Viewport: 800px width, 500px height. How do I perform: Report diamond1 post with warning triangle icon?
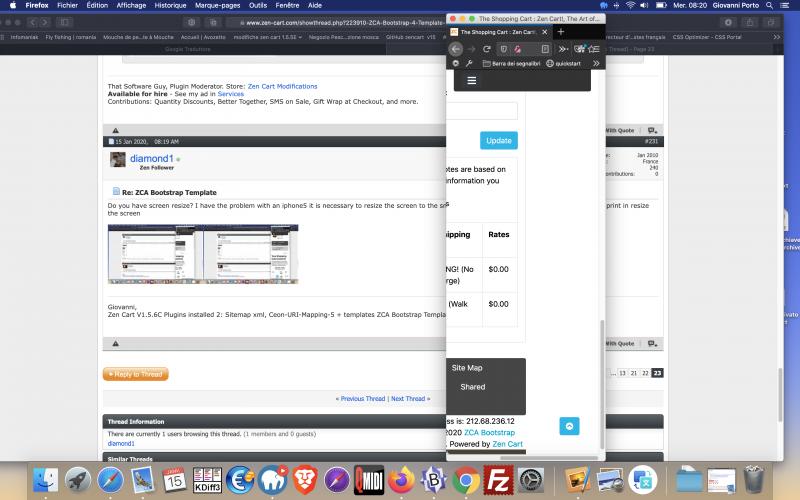[x=115, y=343]
